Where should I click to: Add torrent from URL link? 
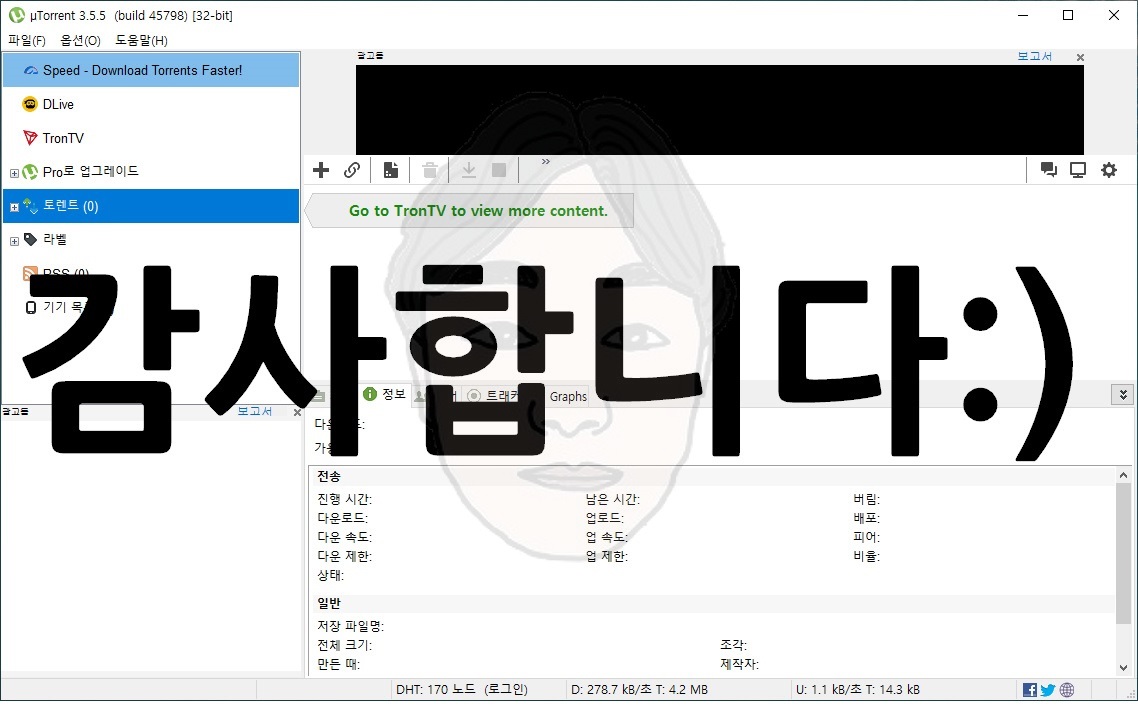(352, 170)
